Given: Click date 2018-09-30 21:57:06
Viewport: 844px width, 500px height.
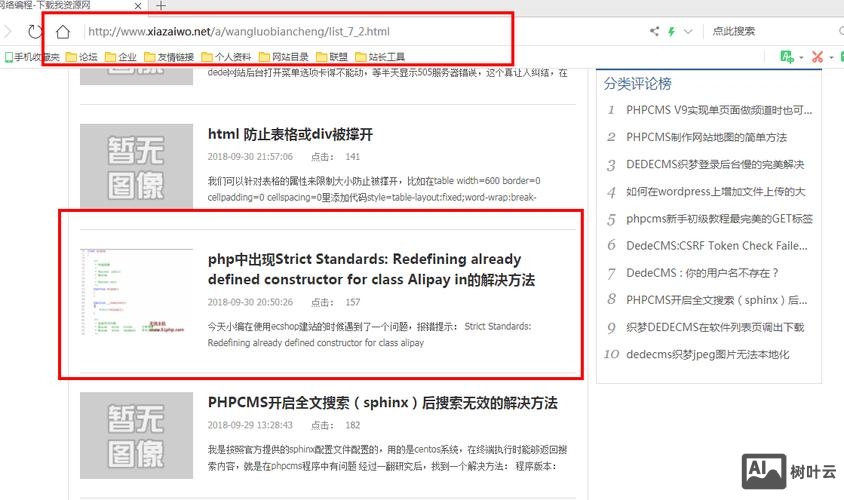Looking at the screenshot, I should (x=250, y=157).
